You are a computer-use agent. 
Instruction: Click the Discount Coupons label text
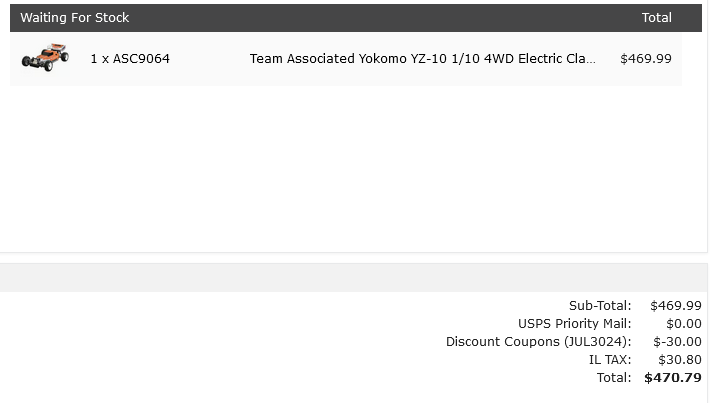pyautogui.click(x=502, y=342)
